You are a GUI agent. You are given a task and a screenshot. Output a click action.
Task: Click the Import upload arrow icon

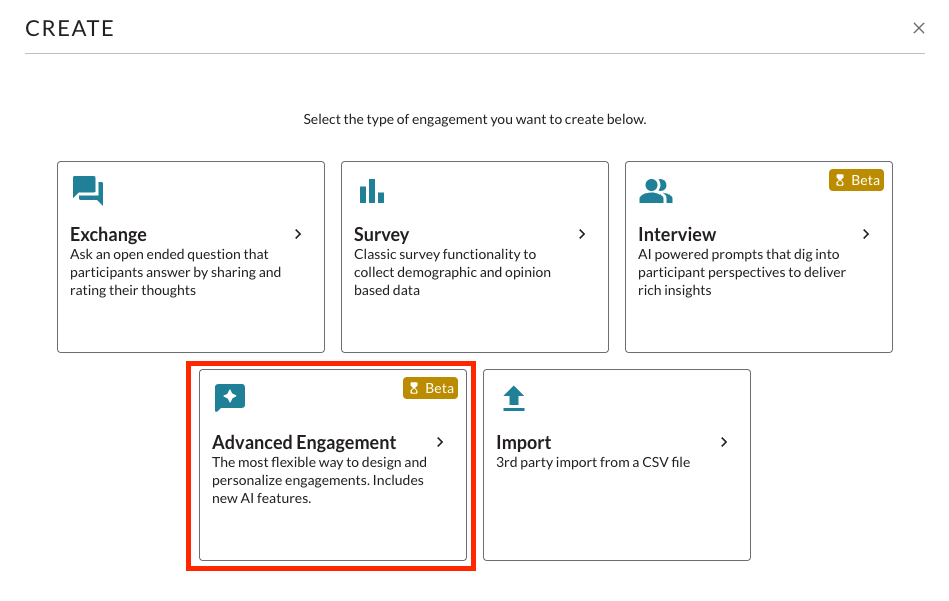coord(514,398)
